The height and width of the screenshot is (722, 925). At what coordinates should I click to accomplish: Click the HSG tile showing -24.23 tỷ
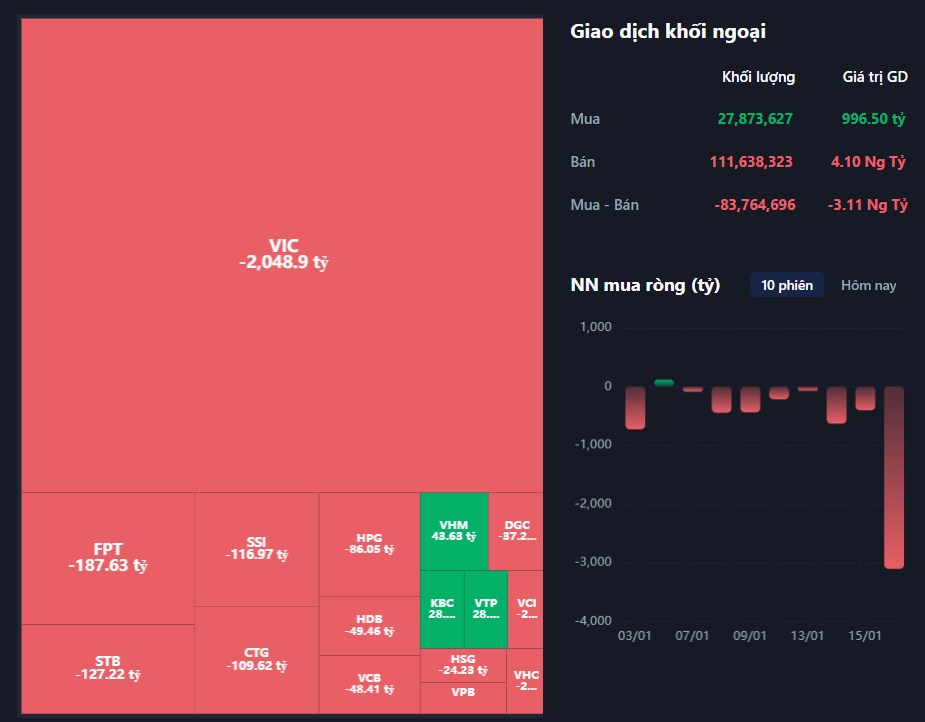(x=463, y=664)
